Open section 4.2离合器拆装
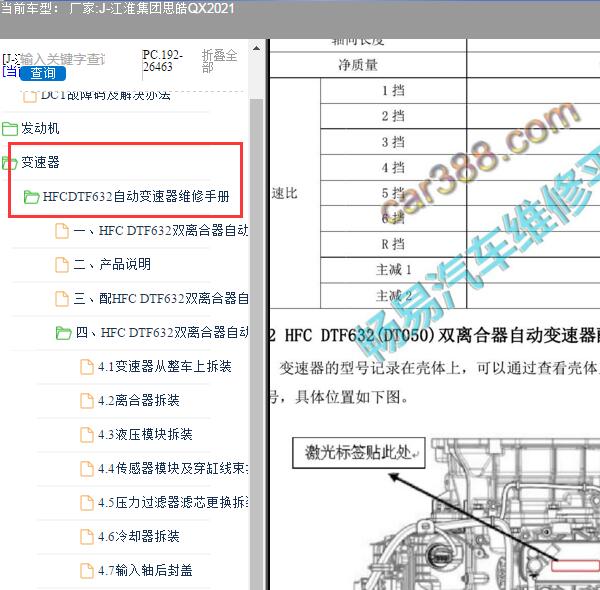This screenshot has height=590, width=600. coord(139,401)
